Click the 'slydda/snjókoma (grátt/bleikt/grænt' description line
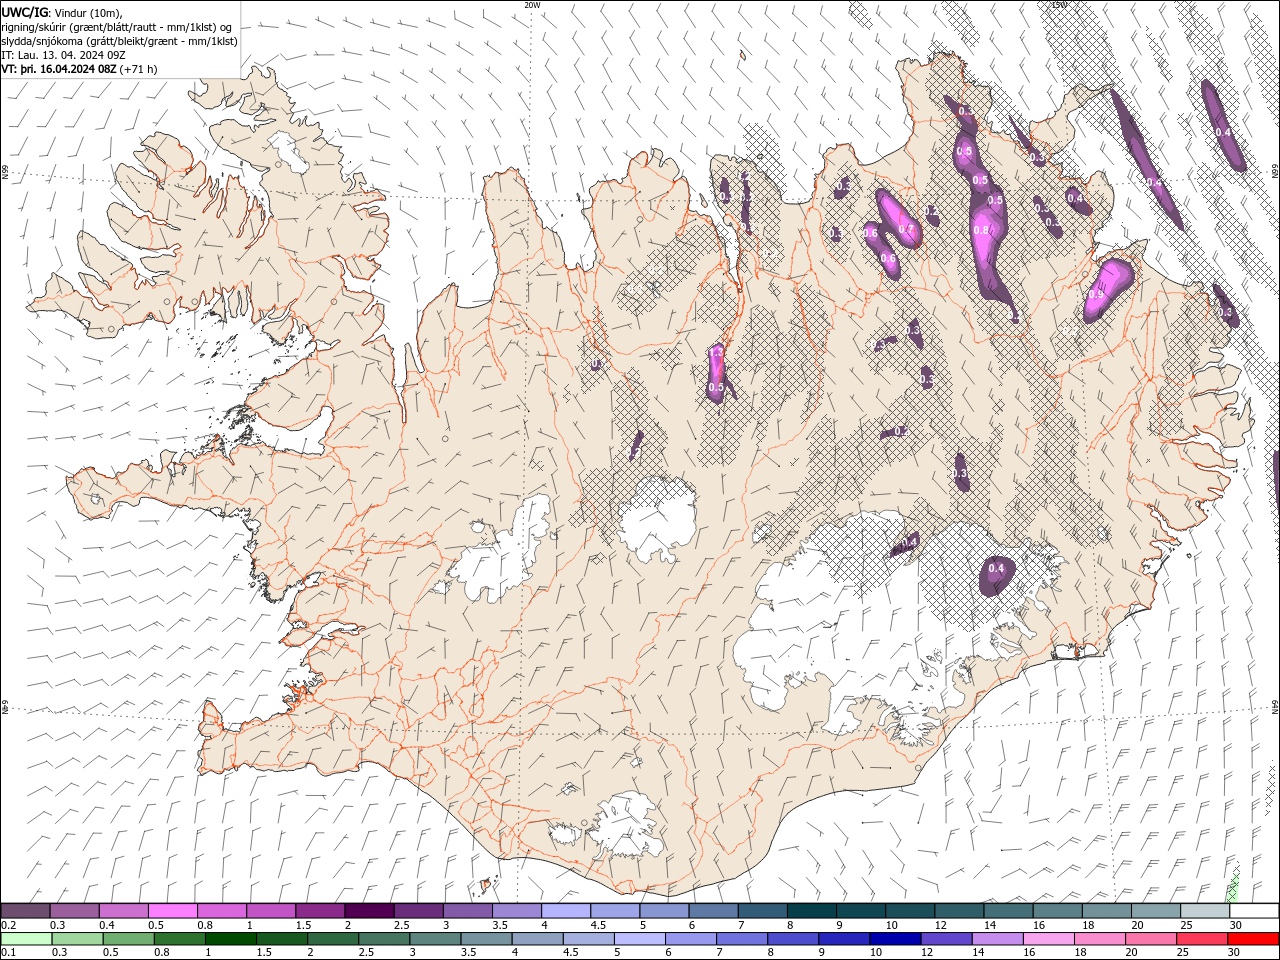Image resolution: width=1280 pixels, height=960 pixels. (x=120, y=41)
